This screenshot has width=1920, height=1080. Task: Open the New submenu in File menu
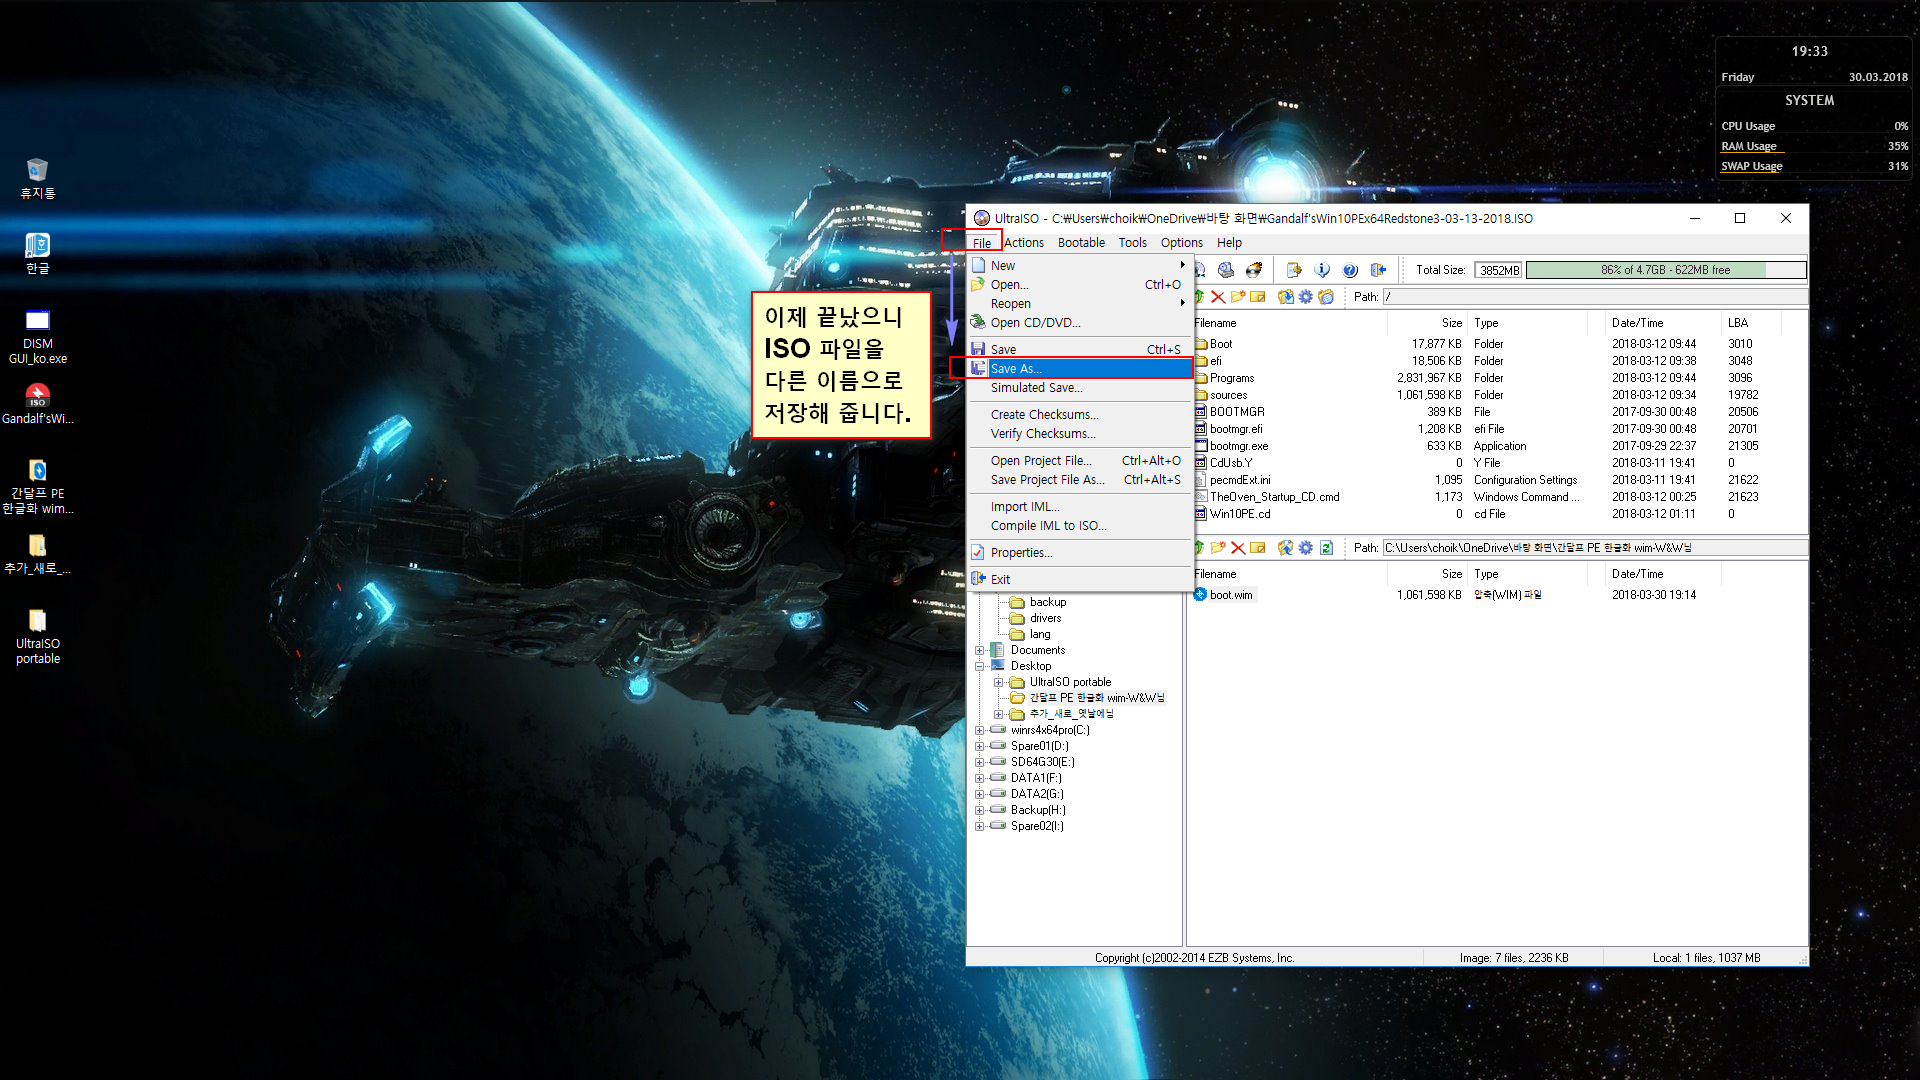click(1080, 266)
